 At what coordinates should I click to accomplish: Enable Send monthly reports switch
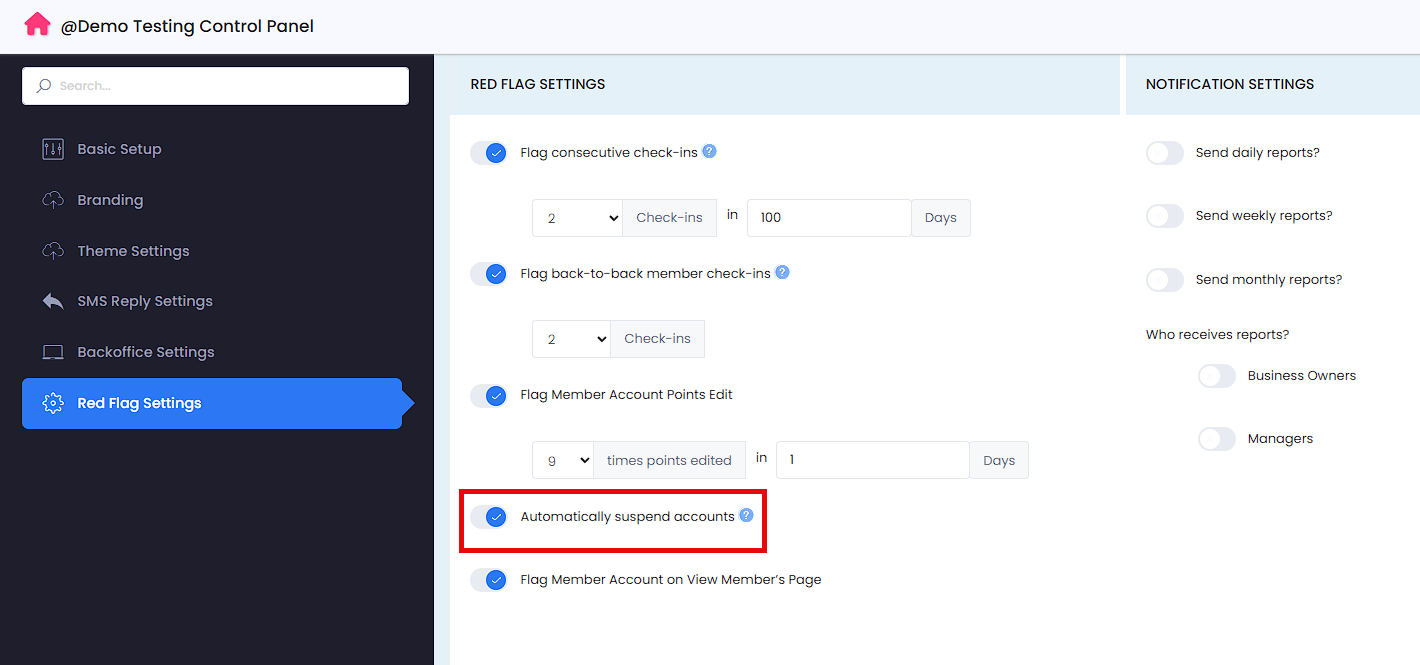coord(1165,280)
